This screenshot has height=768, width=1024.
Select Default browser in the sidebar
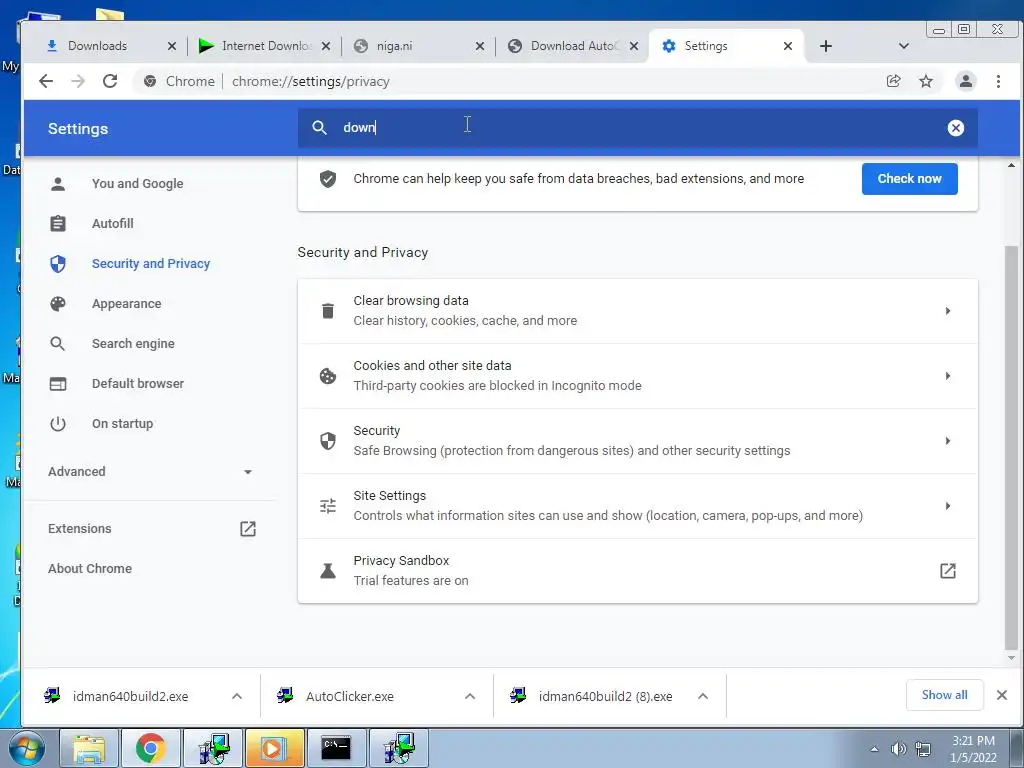pos(137,383)
